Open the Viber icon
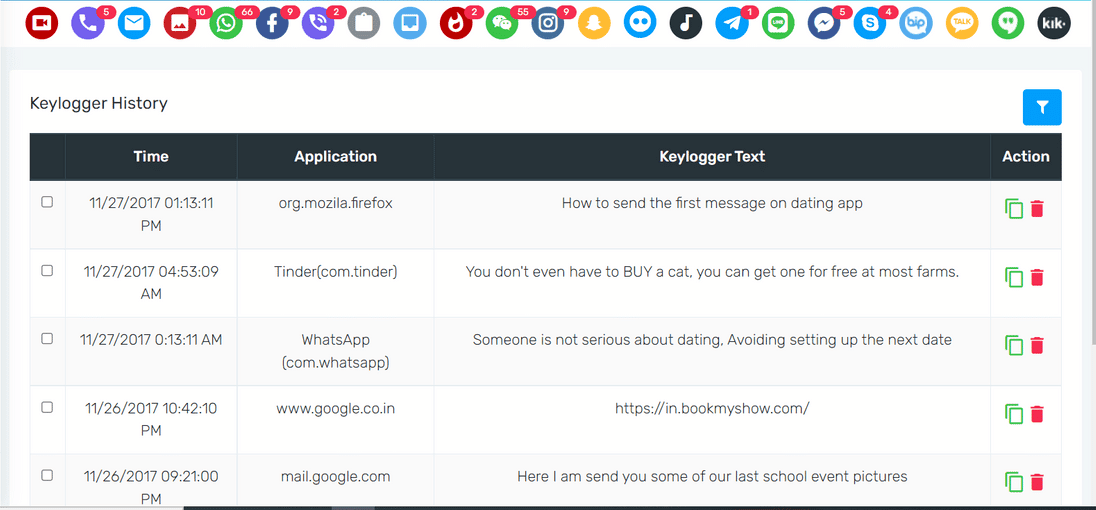 pyautogui.click(x=318, y=24)
